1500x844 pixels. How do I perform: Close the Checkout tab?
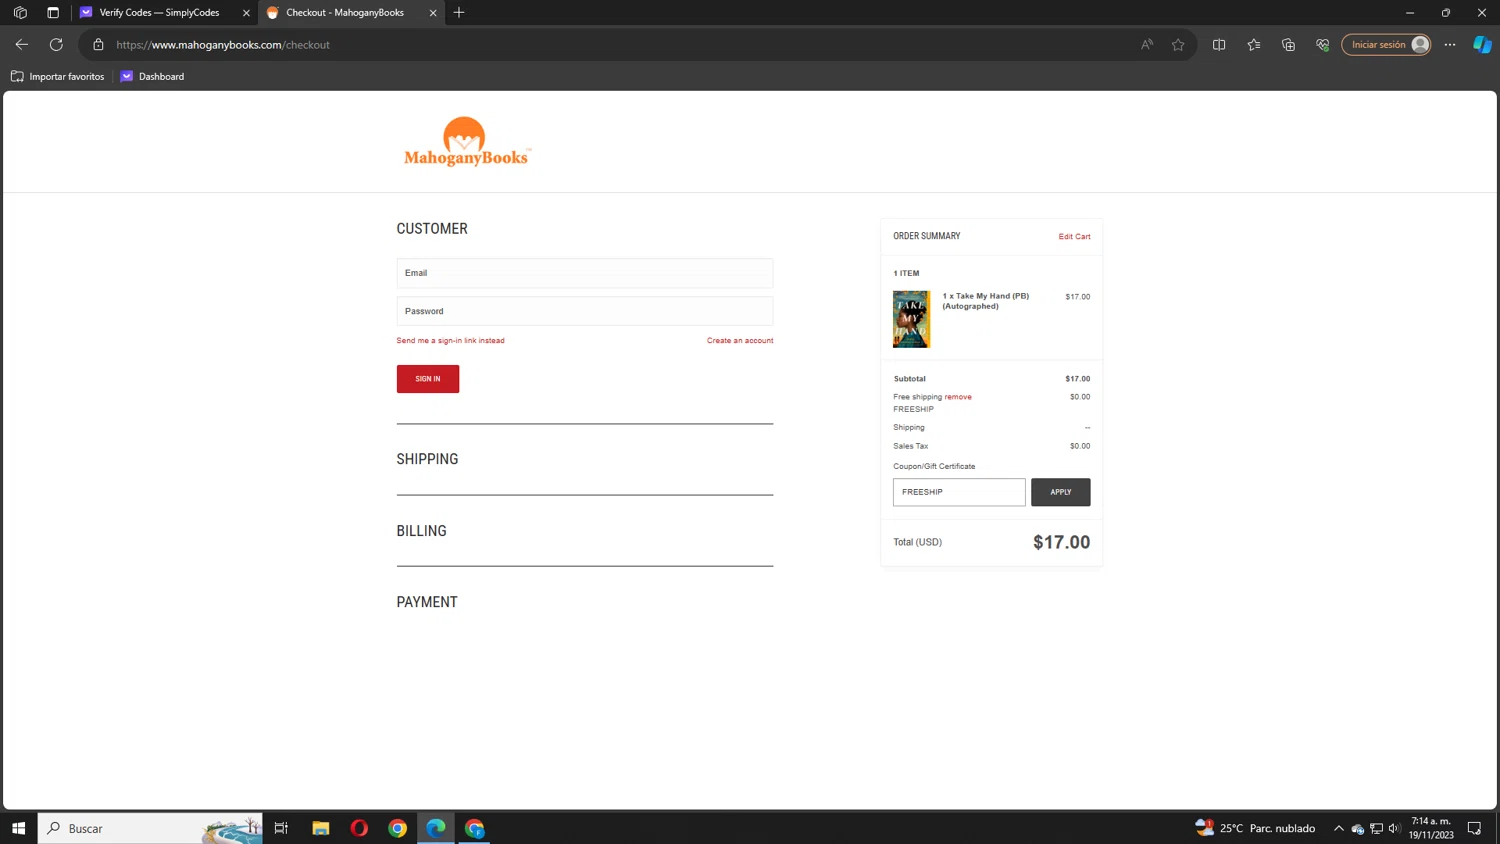point(433,13)
